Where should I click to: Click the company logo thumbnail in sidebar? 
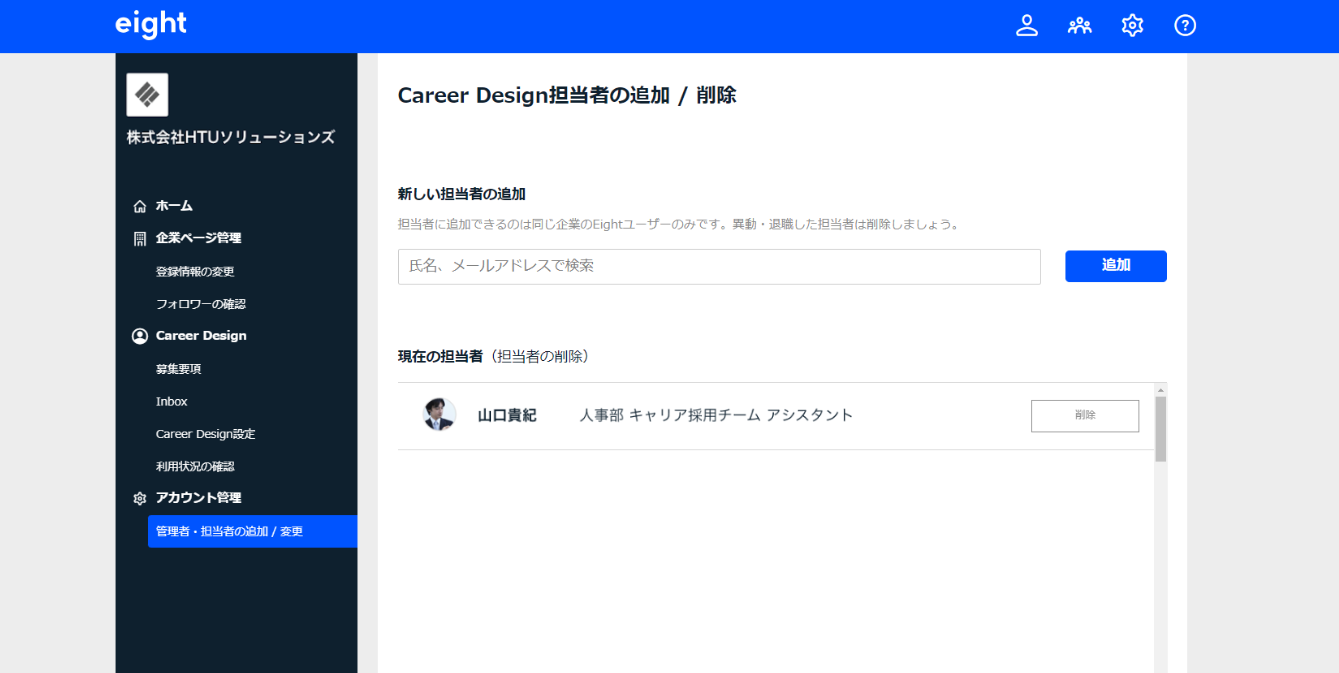(147, 95)
